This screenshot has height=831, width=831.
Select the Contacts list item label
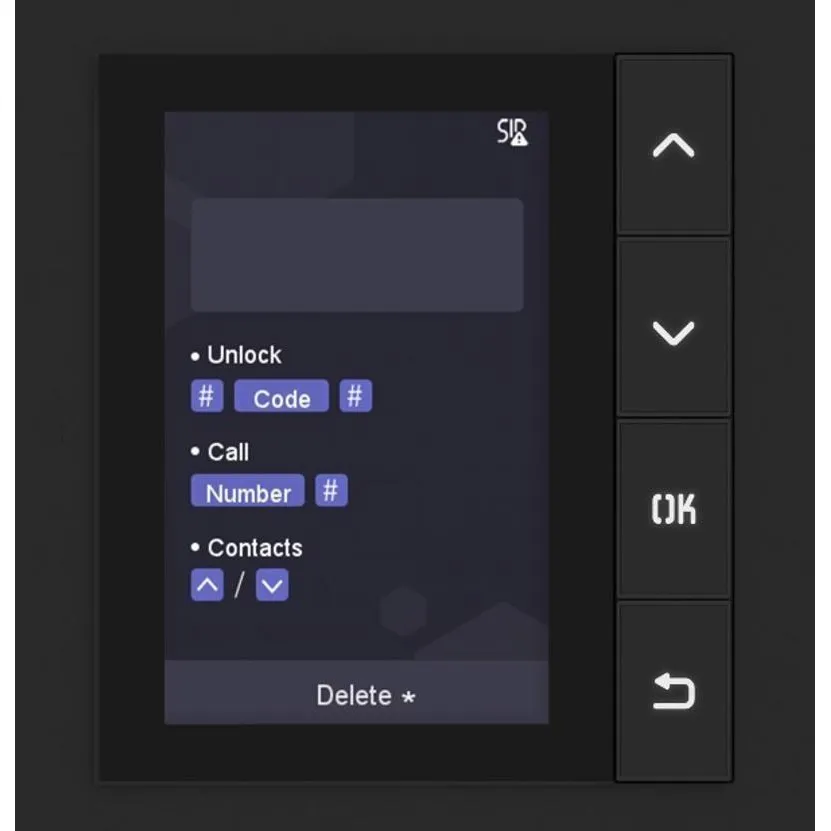pyautogui.click(x=255, y=547)
